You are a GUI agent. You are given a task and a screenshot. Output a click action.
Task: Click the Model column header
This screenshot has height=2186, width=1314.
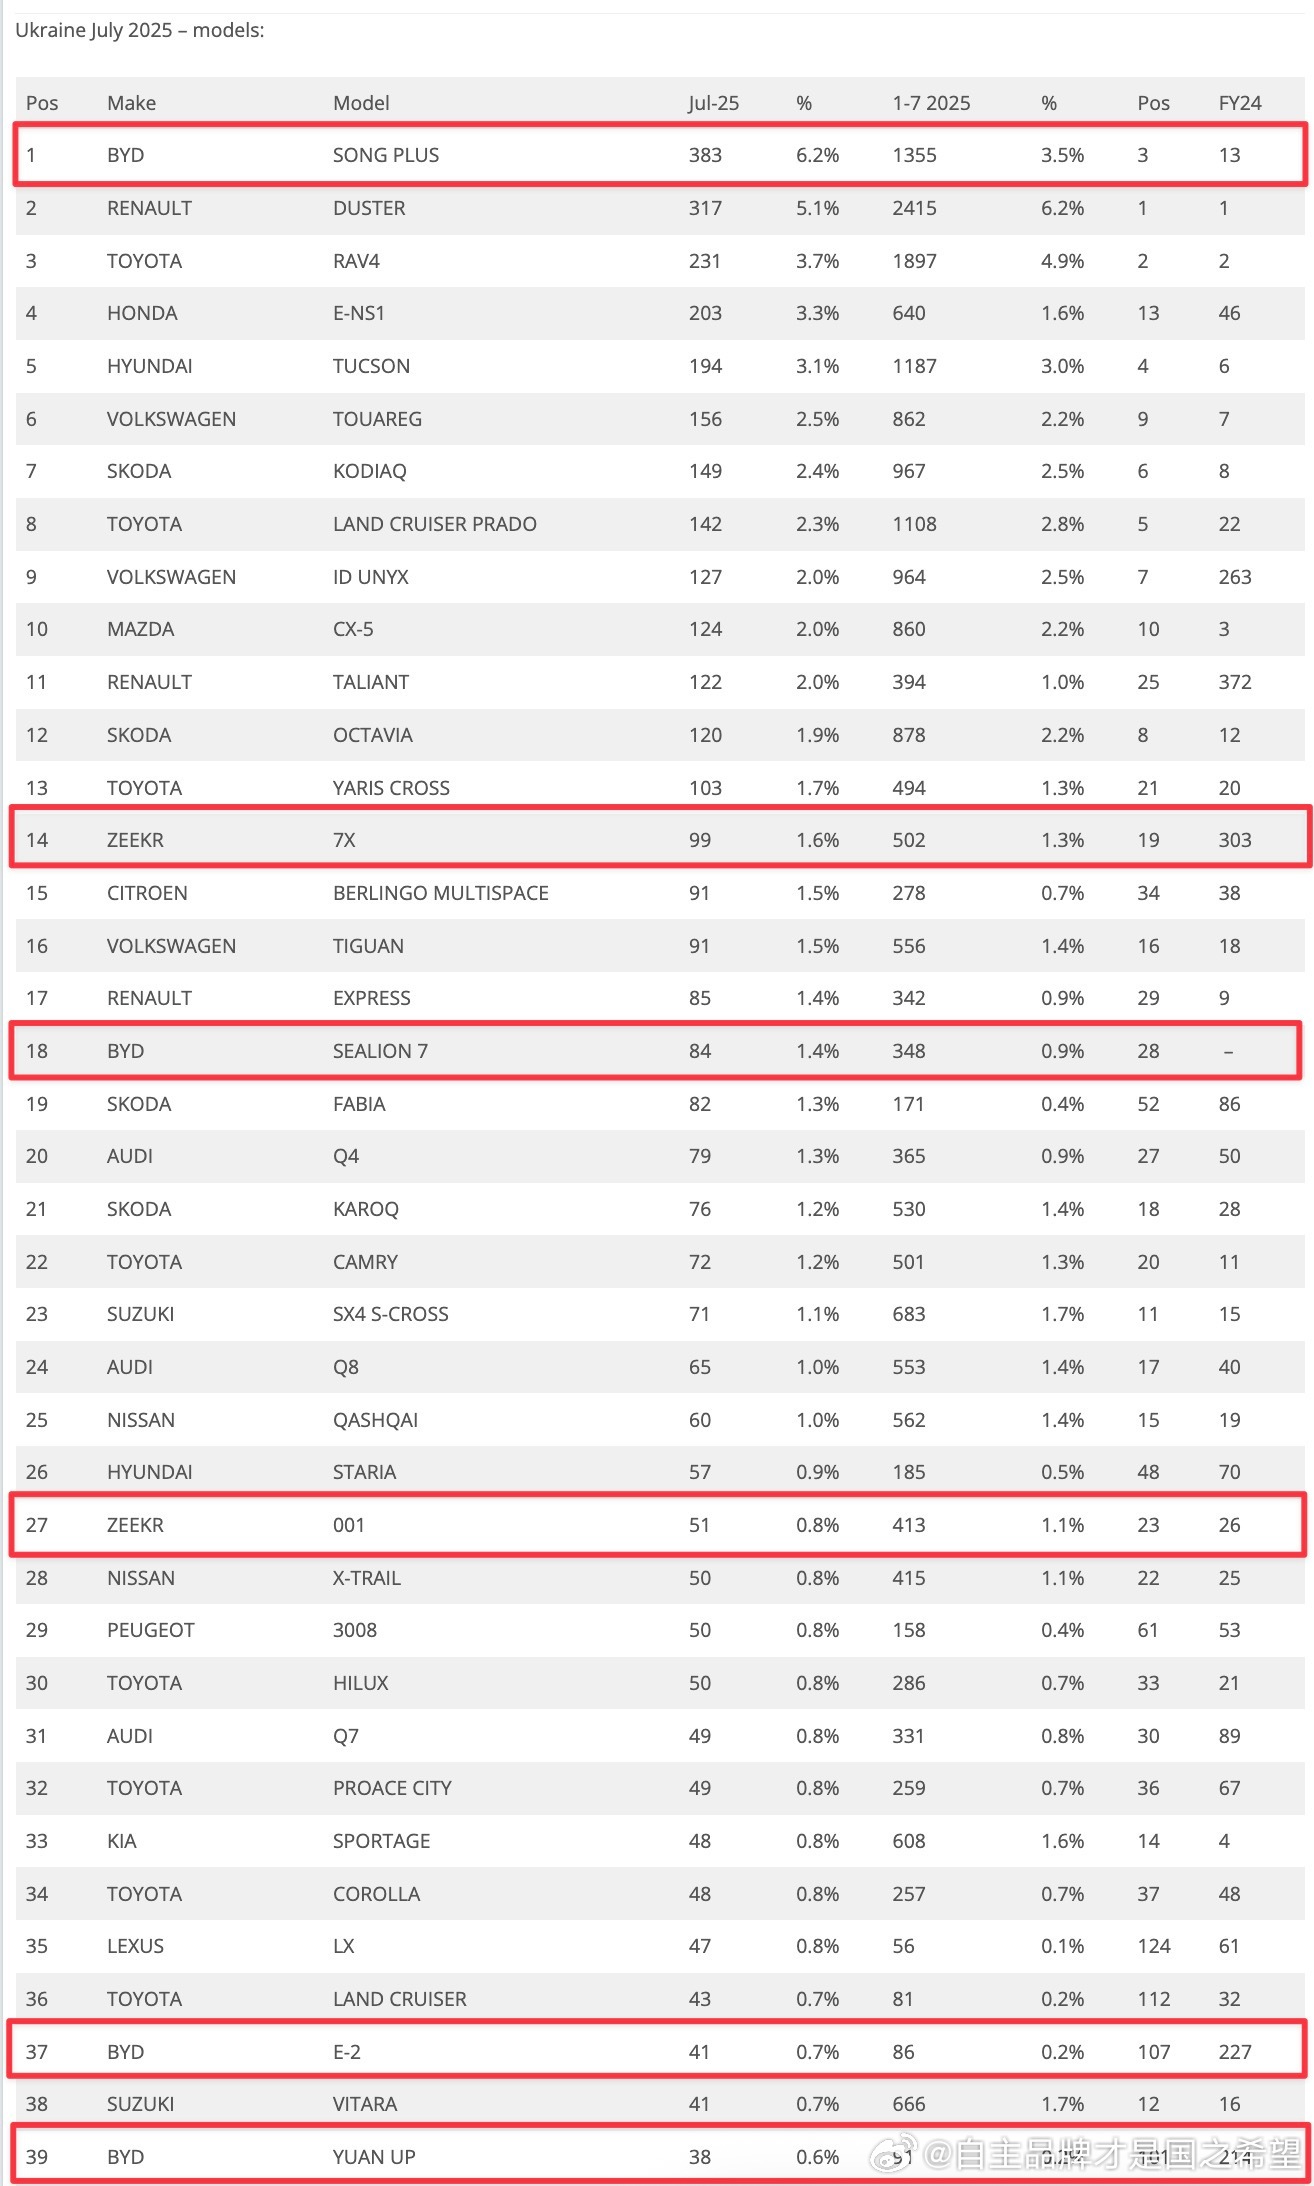tap(361, 103)
